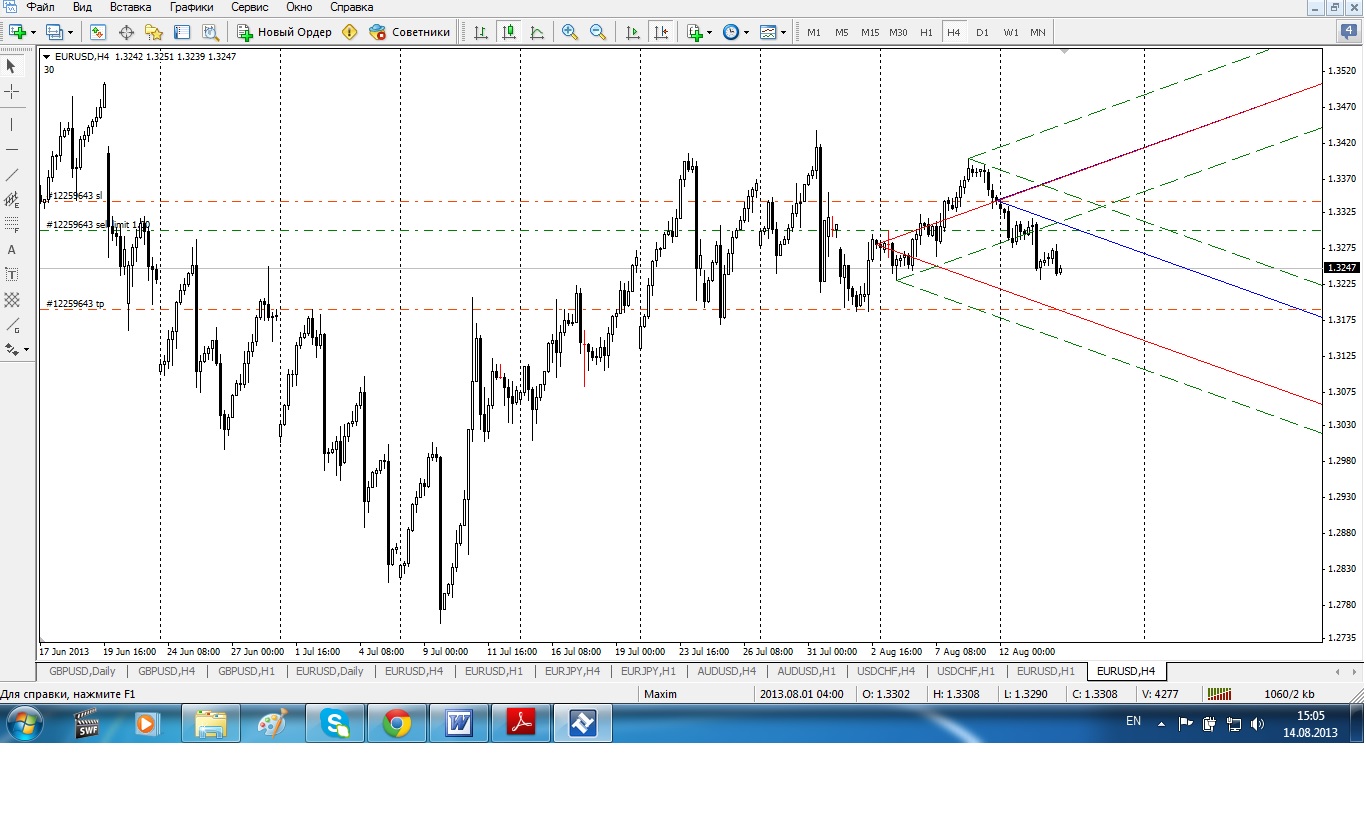Image resolution: width=1366 pixels, height=821 pixels.
Task: Toggle the Советники auto-trading button
Action: click(410, 32)
